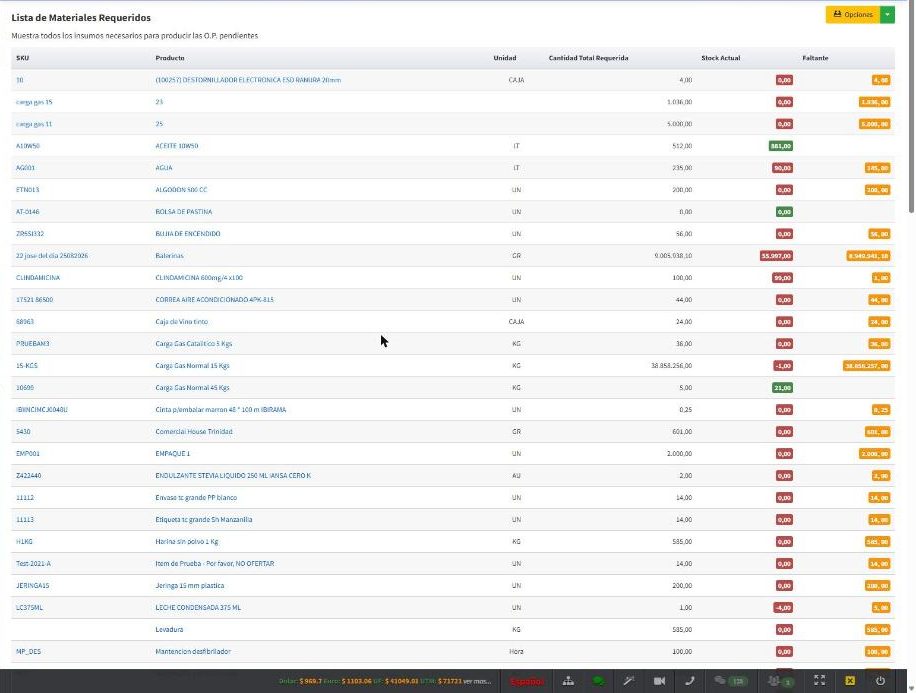Screen dimensions: 916x693
Task: Click the Cantidad Total Requerida column header
Action: click(588, 58)
